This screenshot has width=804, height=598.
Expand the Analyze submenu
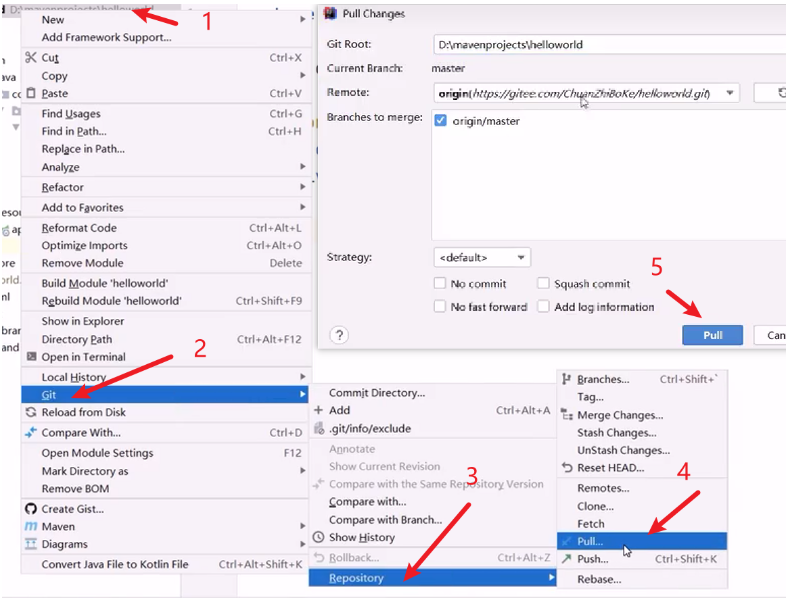(x=166, y=167)
